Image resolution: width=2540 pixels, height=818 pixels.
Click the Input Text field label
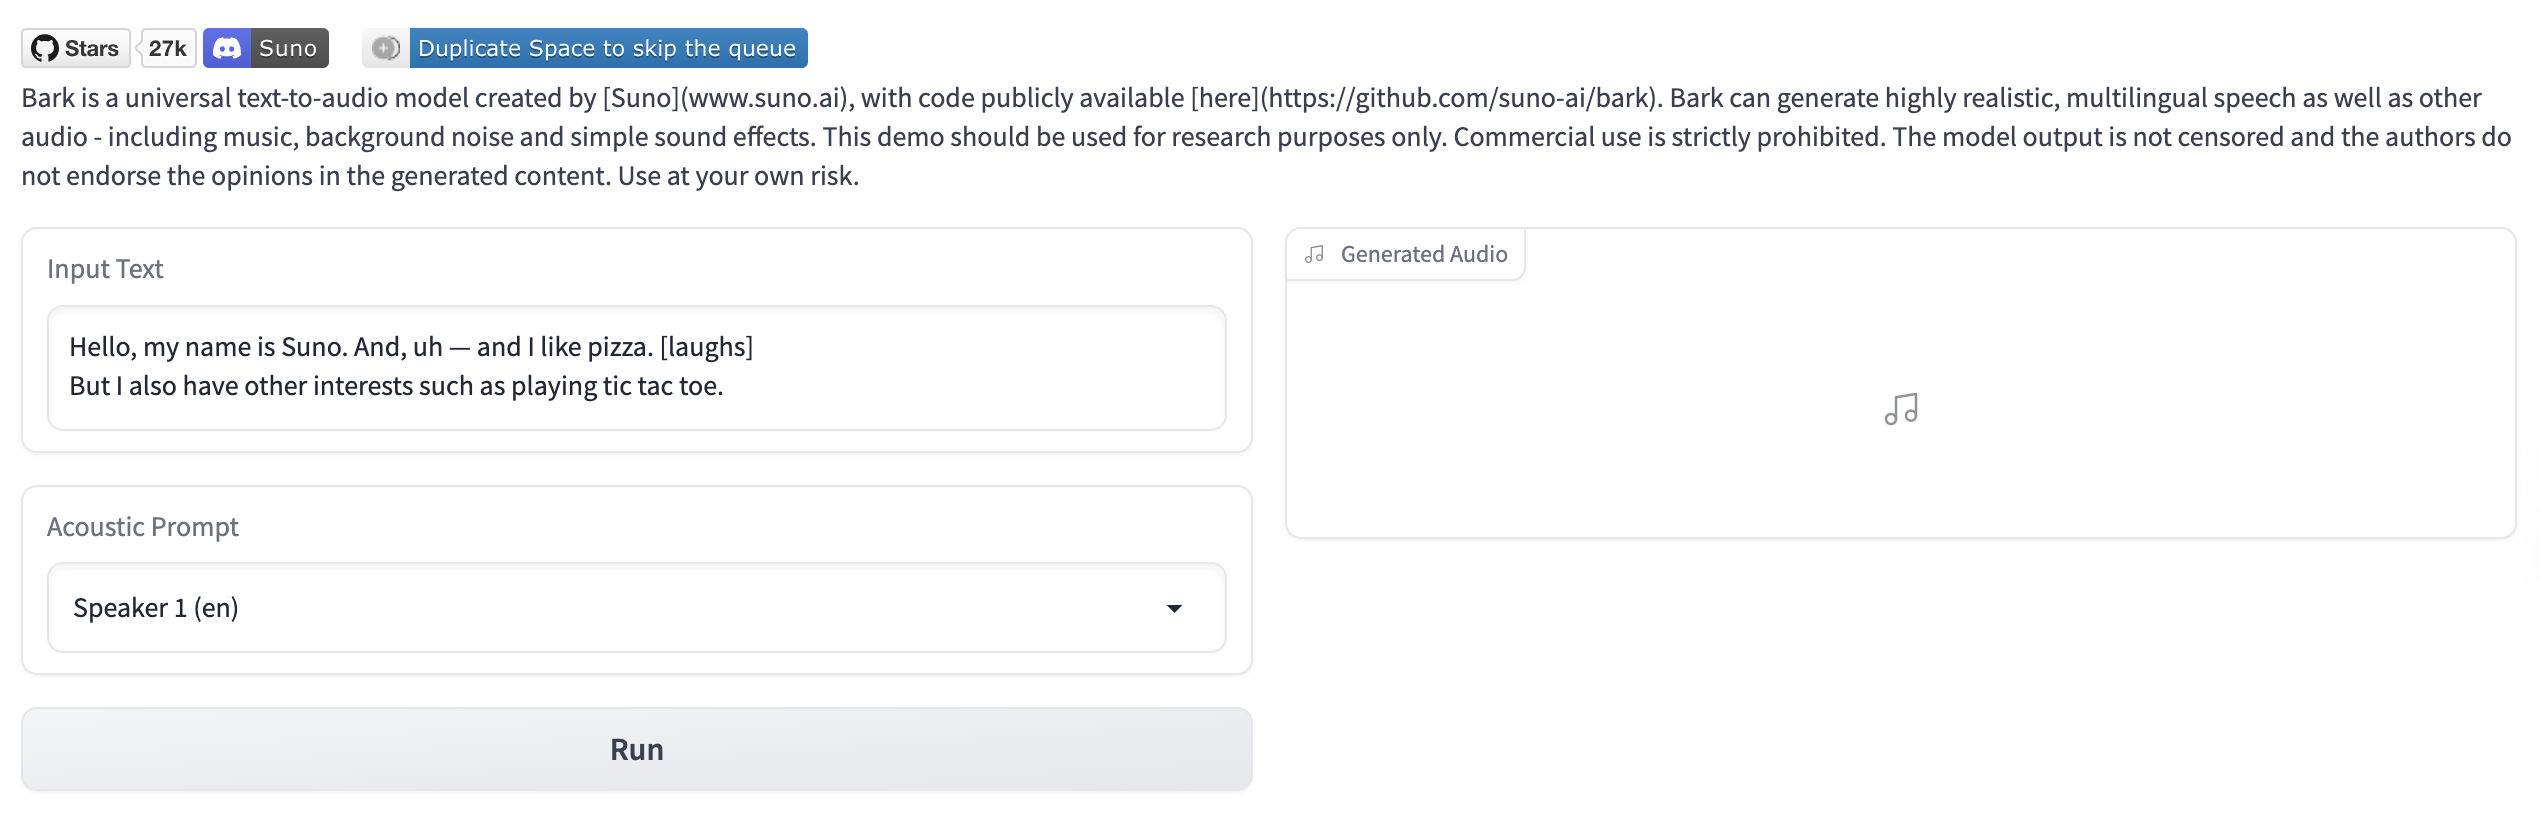pyautogui.click(x=105, y=269)
